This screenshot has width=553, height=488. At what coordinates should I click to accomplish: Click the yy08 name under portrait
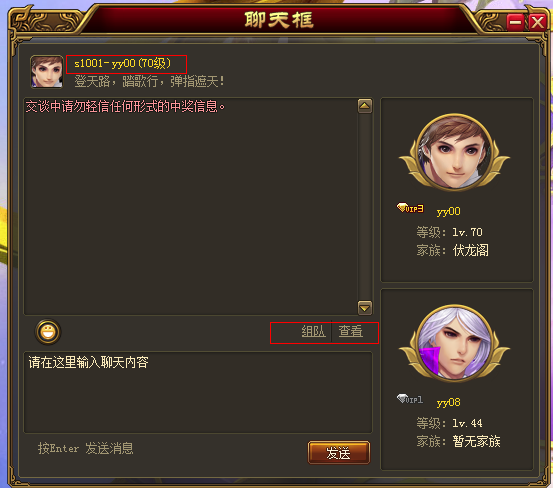tap(448, 403)
